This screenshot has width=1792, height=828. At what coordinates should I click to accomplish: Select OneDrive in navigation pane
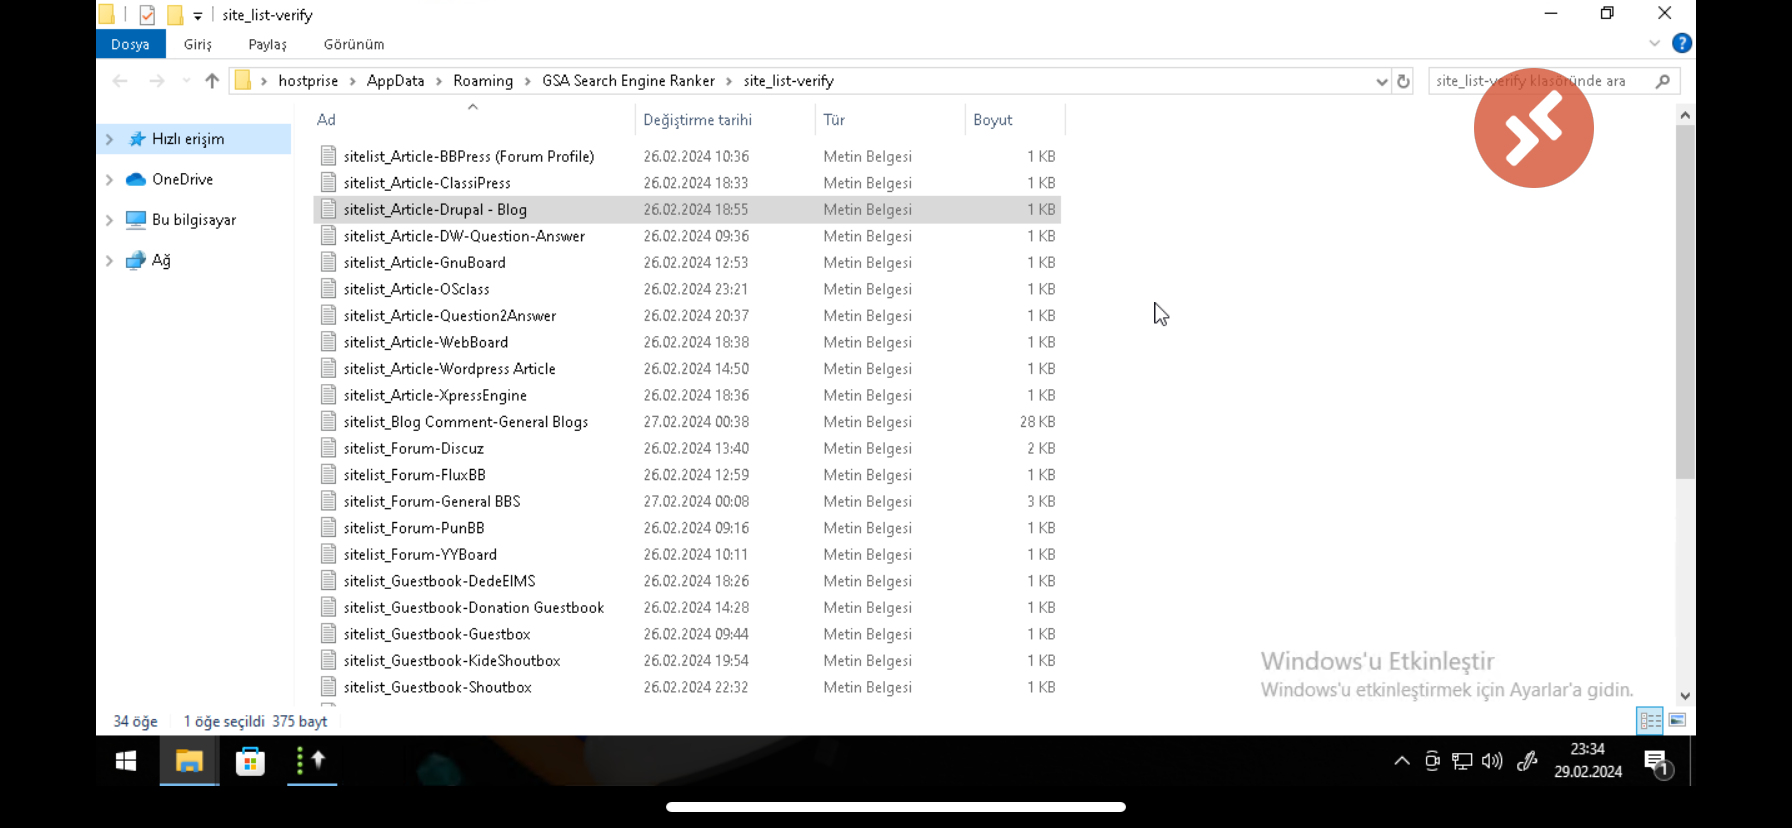click(183, 180)
